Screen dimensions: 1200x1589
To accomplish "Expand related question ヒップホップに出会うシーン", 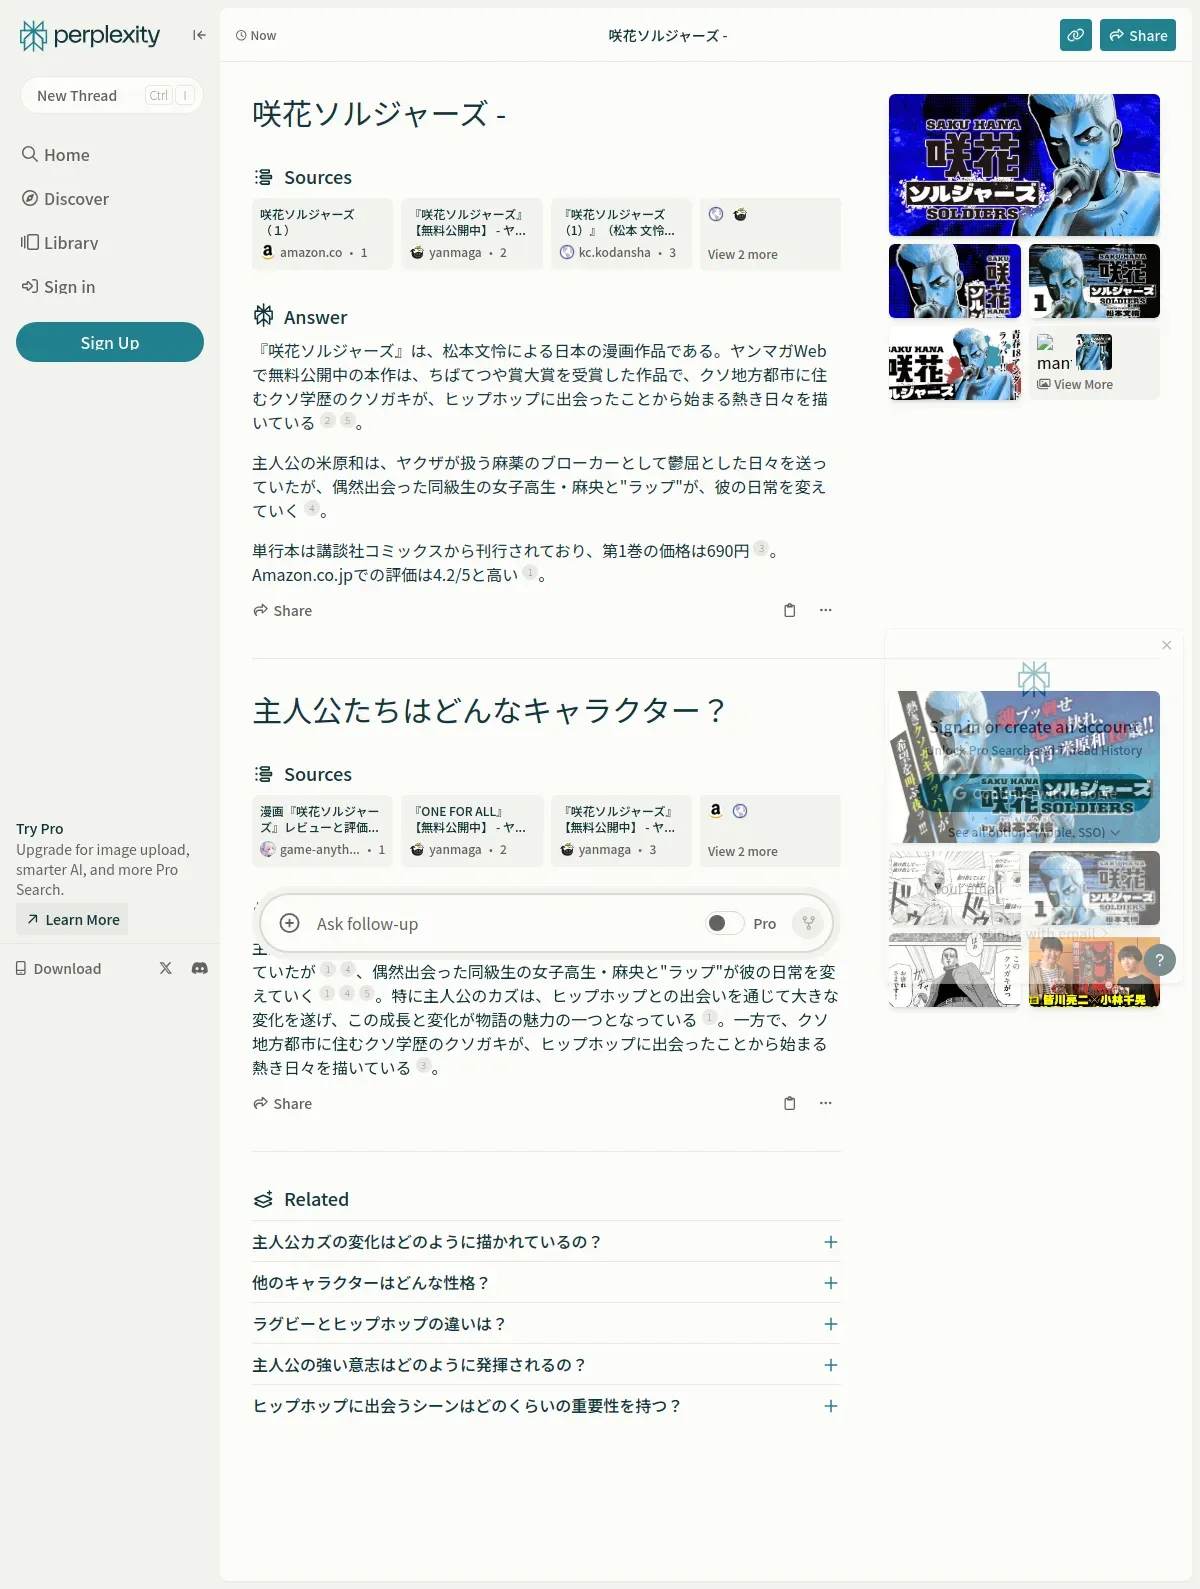I will (546, 1406).
